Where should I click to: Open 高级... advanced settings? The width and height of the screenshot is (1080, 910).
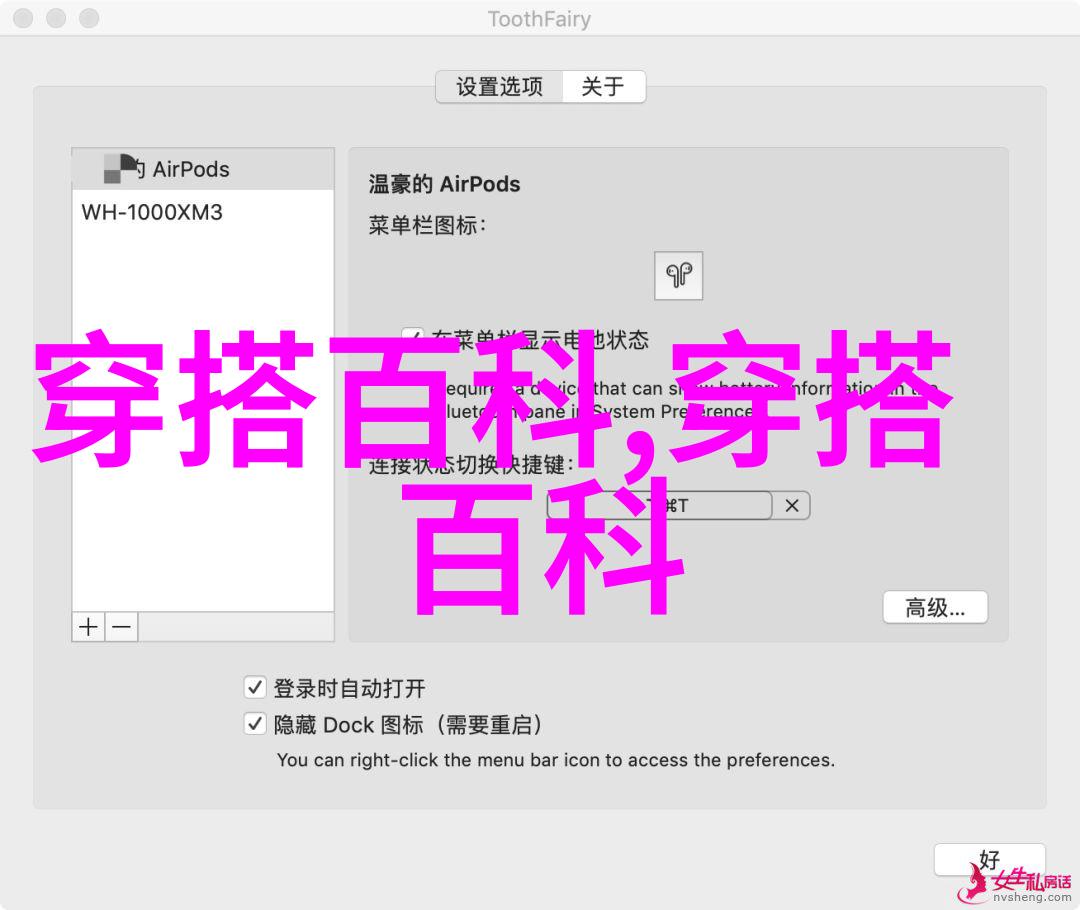pos(935,608)
